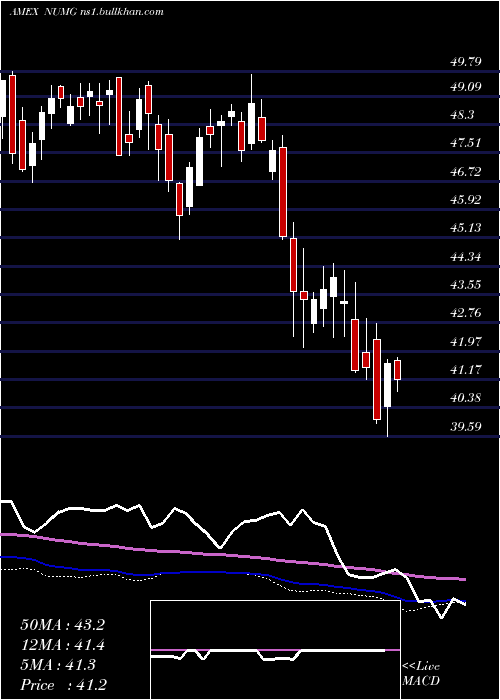Click the 44.34 price axis label

[x=466, y=256]
